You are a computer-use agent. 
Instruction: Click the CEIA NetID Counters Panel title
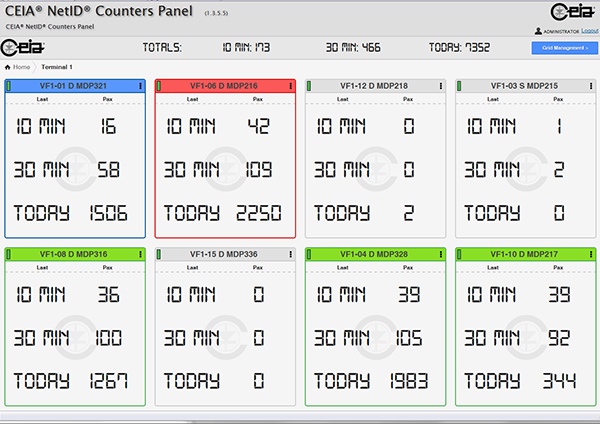tap(98, 11)
